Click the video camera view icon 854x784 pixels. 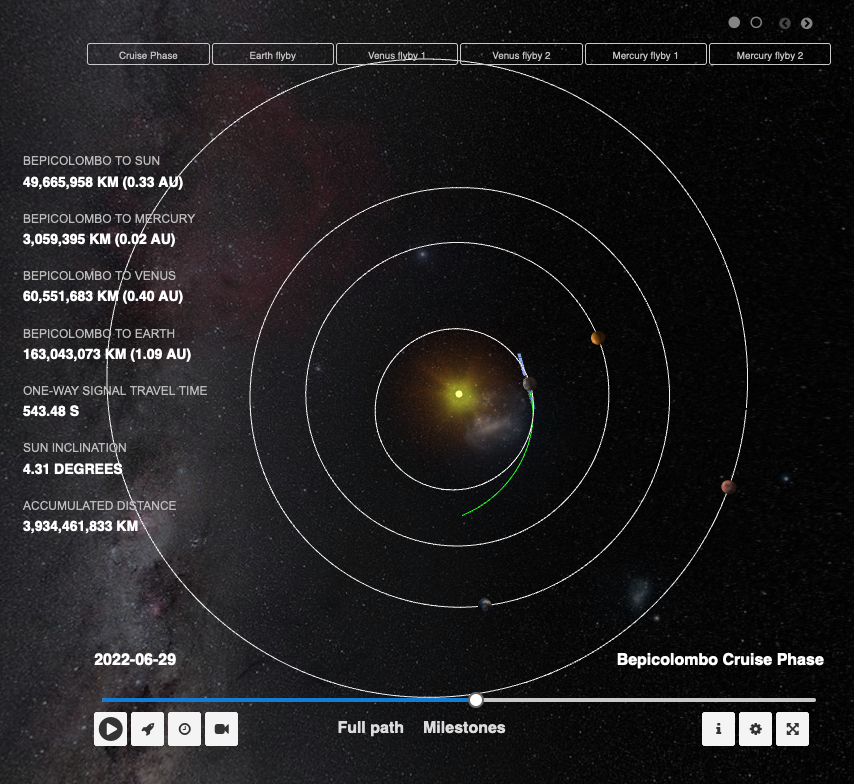[222, 728]
